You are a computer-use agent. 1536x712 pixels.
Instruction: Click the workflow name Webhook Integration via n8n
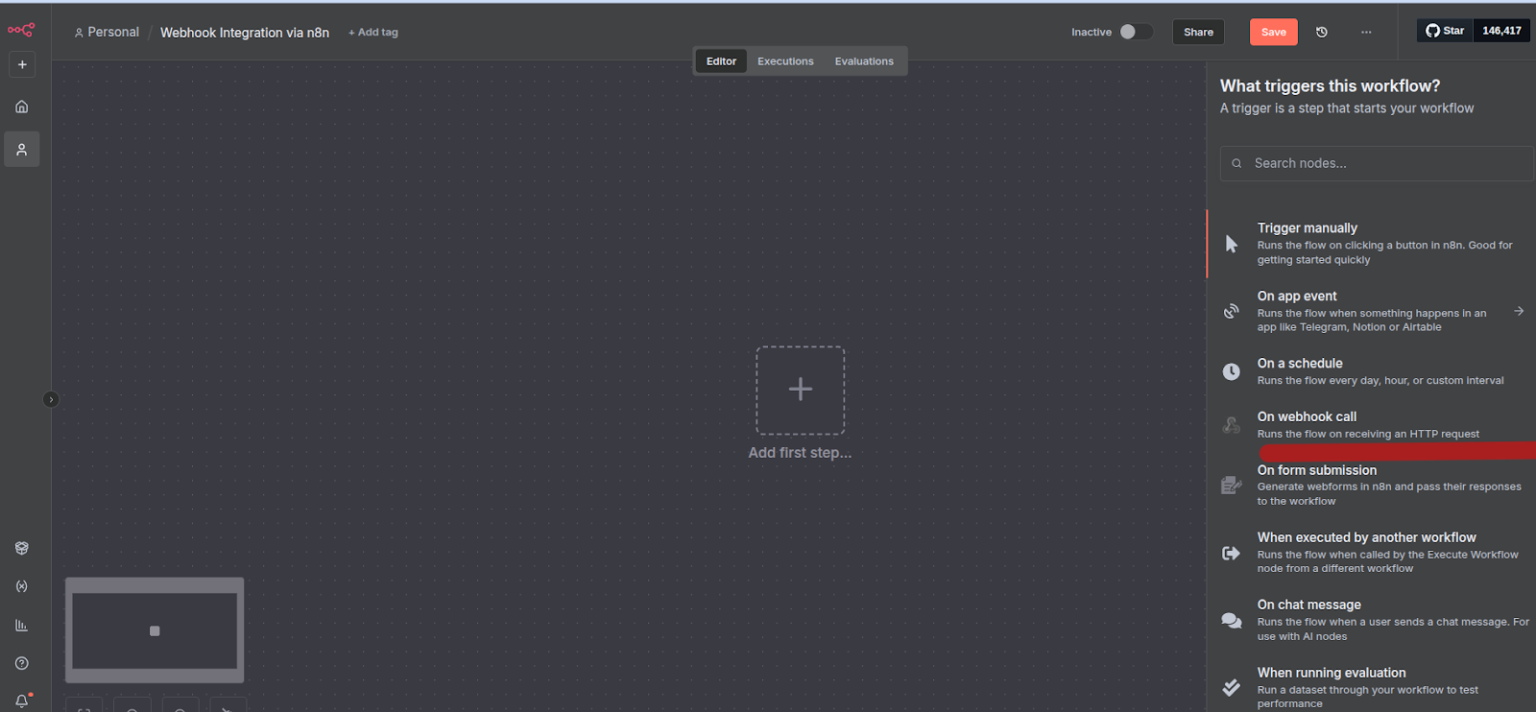pos(245,32)
